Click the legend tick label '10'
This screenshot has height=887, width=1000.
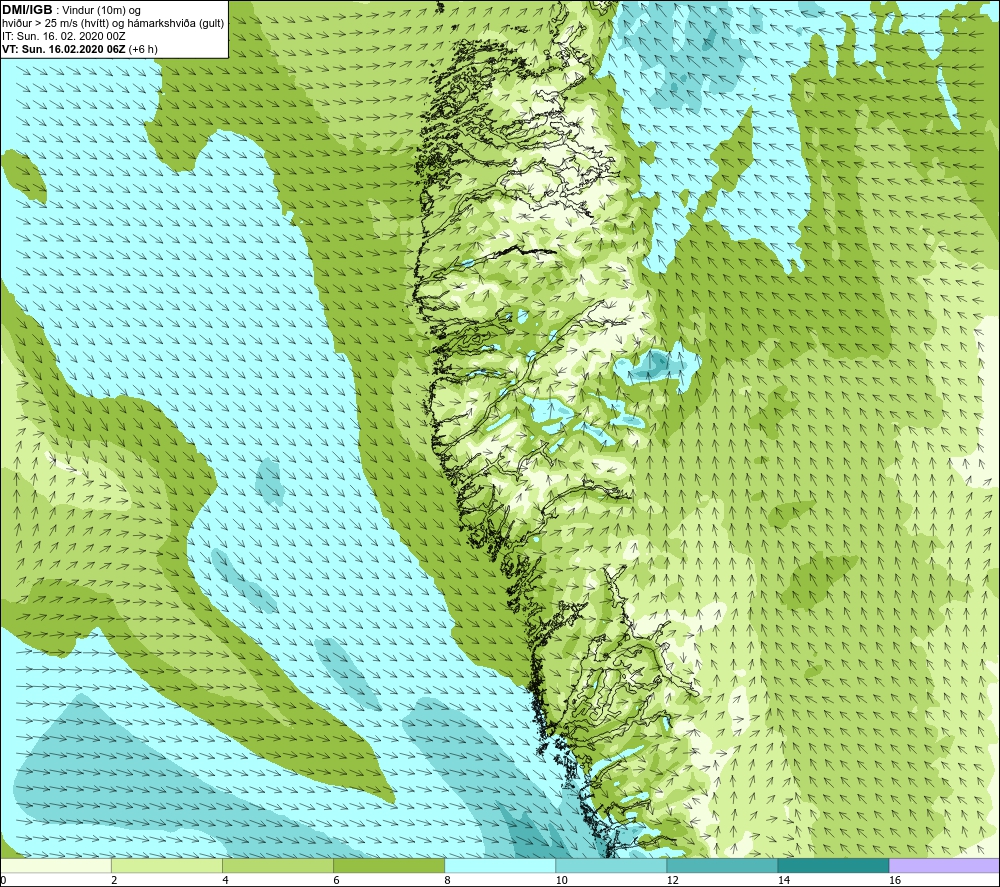[x=561, y=880]
